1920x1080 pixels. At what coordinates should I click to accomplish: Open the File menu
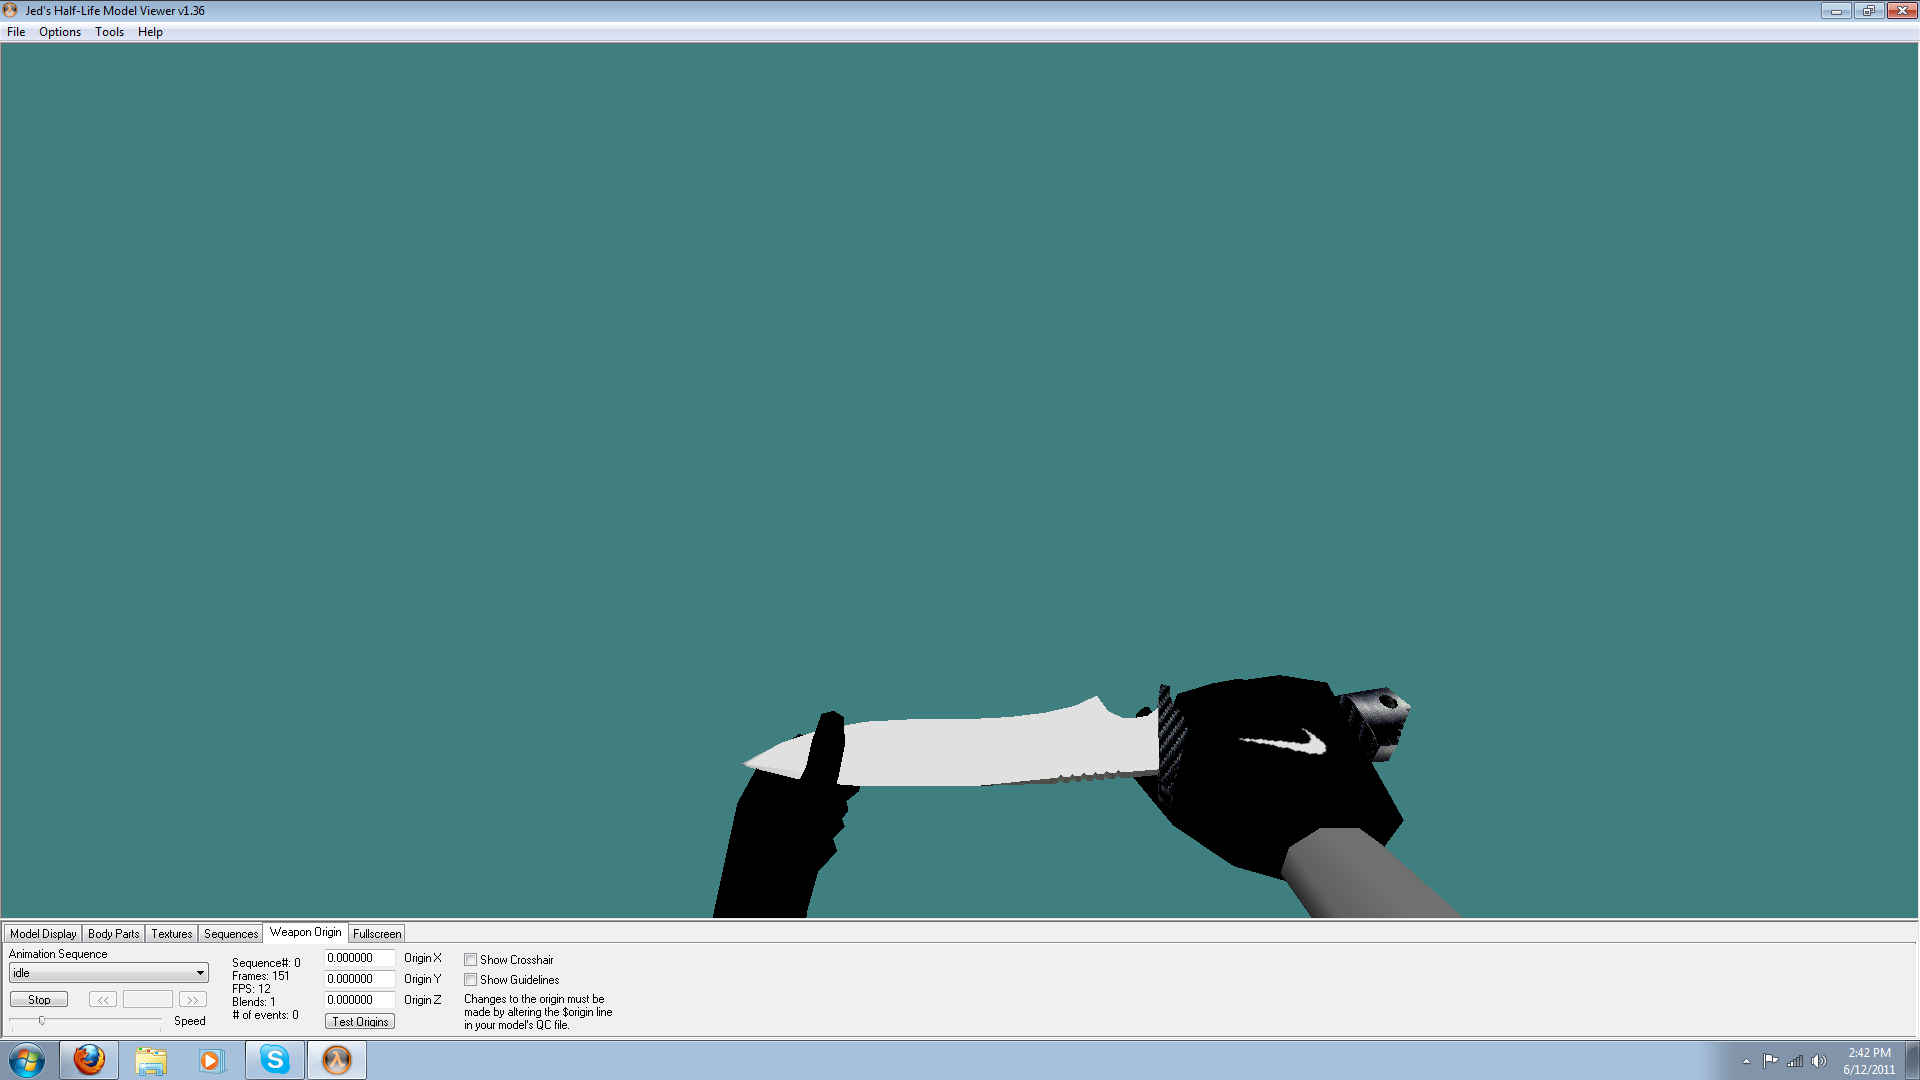coord(16,32)
